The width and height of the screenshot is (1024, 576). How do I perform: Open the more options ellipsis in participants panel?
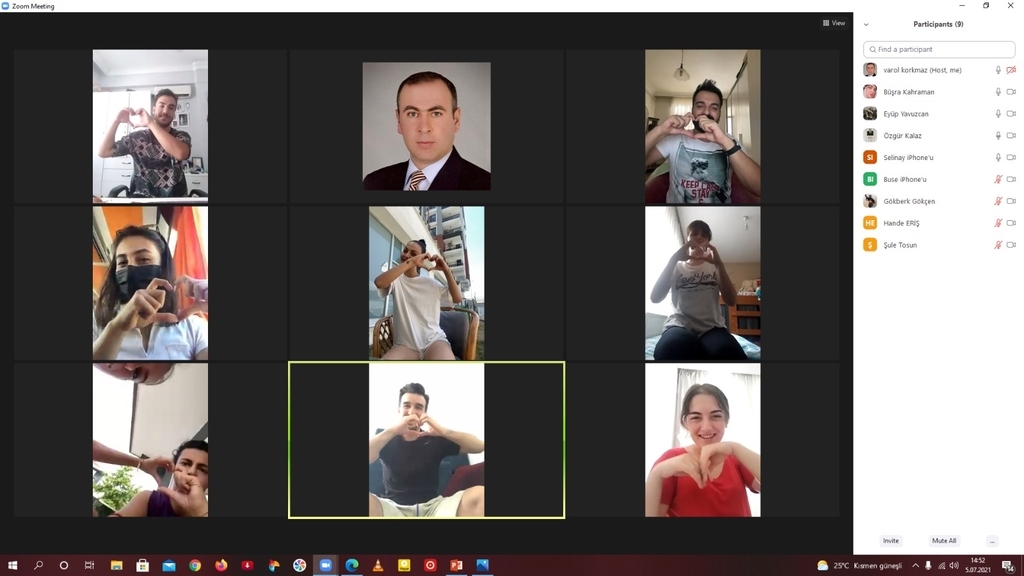pyautogui.click(x=991, y=541)
